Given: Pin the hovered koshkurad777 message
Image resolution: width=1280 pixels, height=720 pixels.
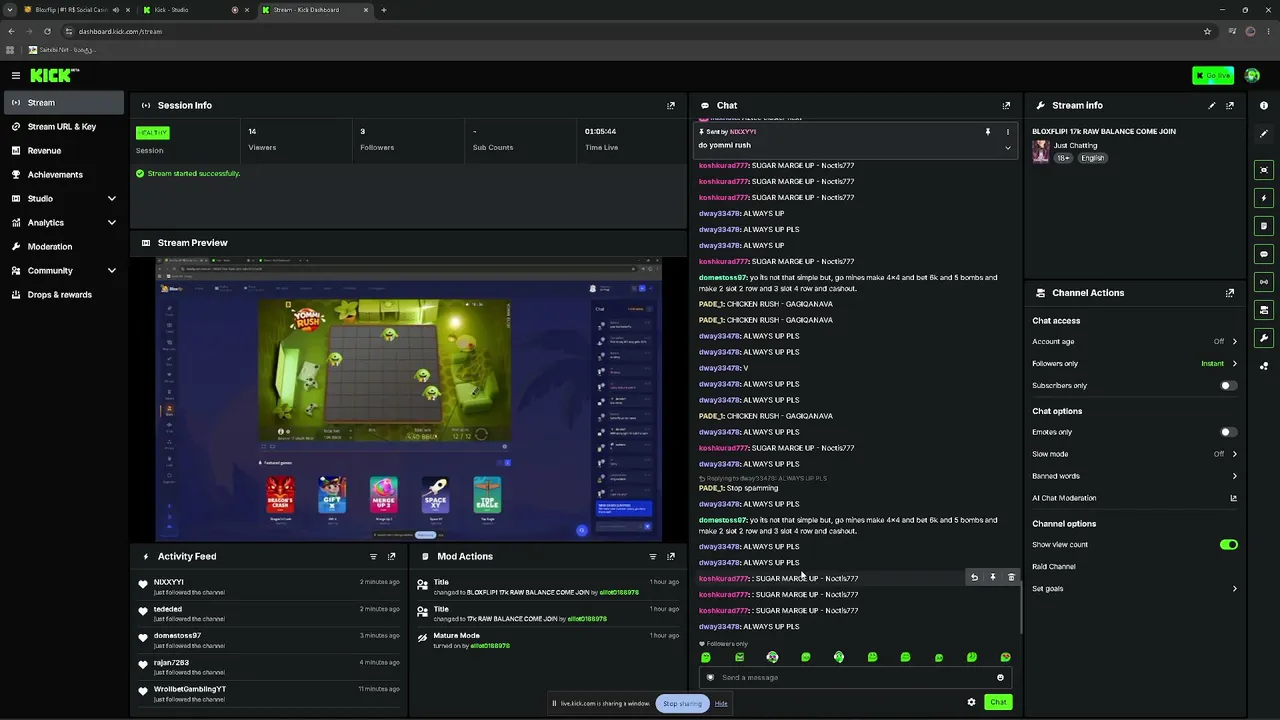Looking at the screenshot, I should click(x=993, y=577).
